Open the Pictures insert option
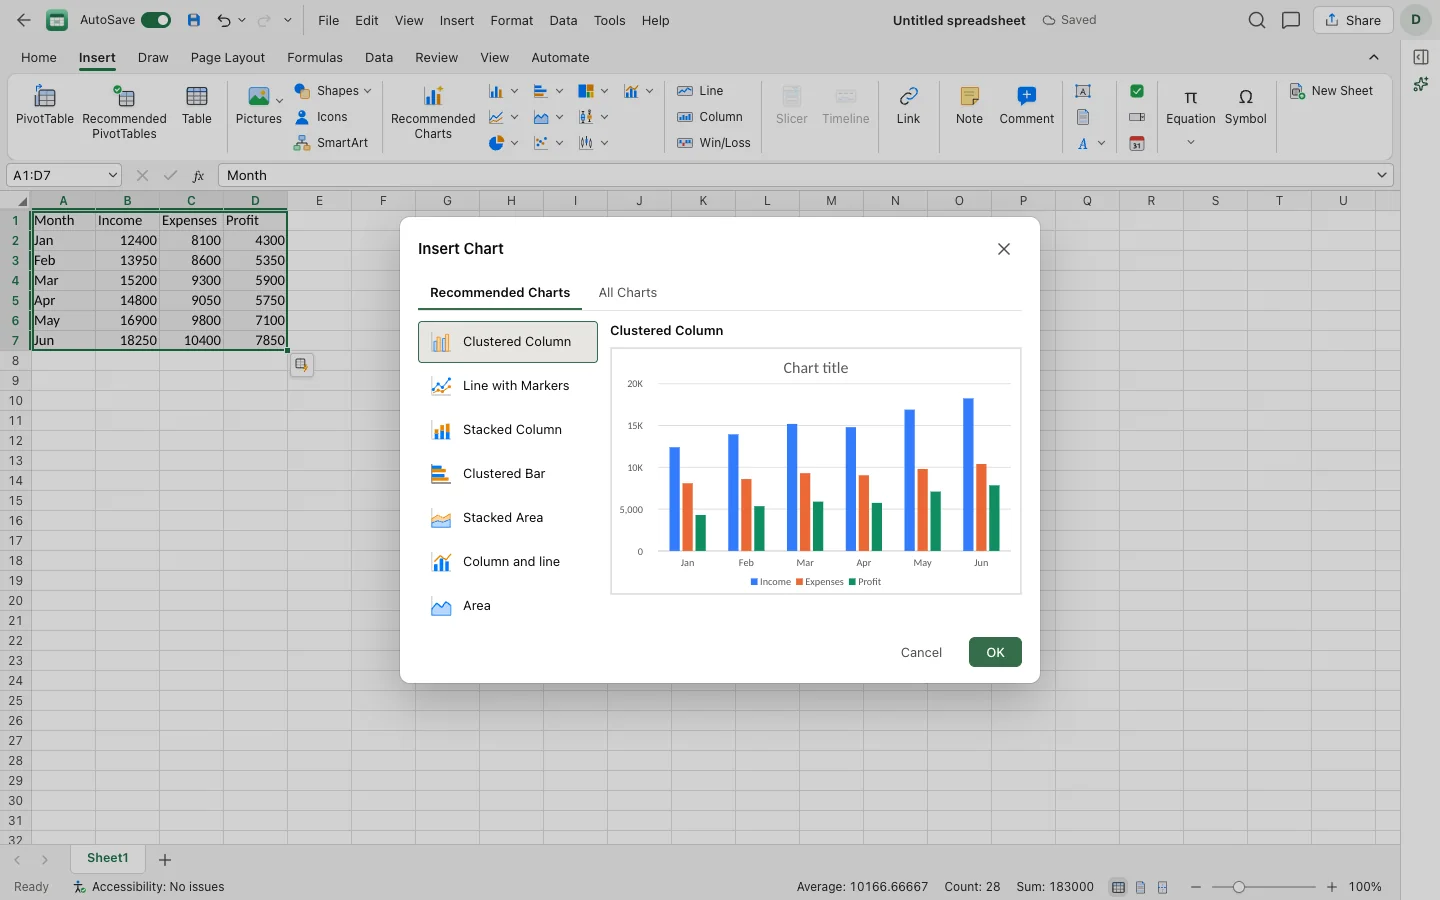Screen dimensions: 1440x900 [x=258, y=106]
